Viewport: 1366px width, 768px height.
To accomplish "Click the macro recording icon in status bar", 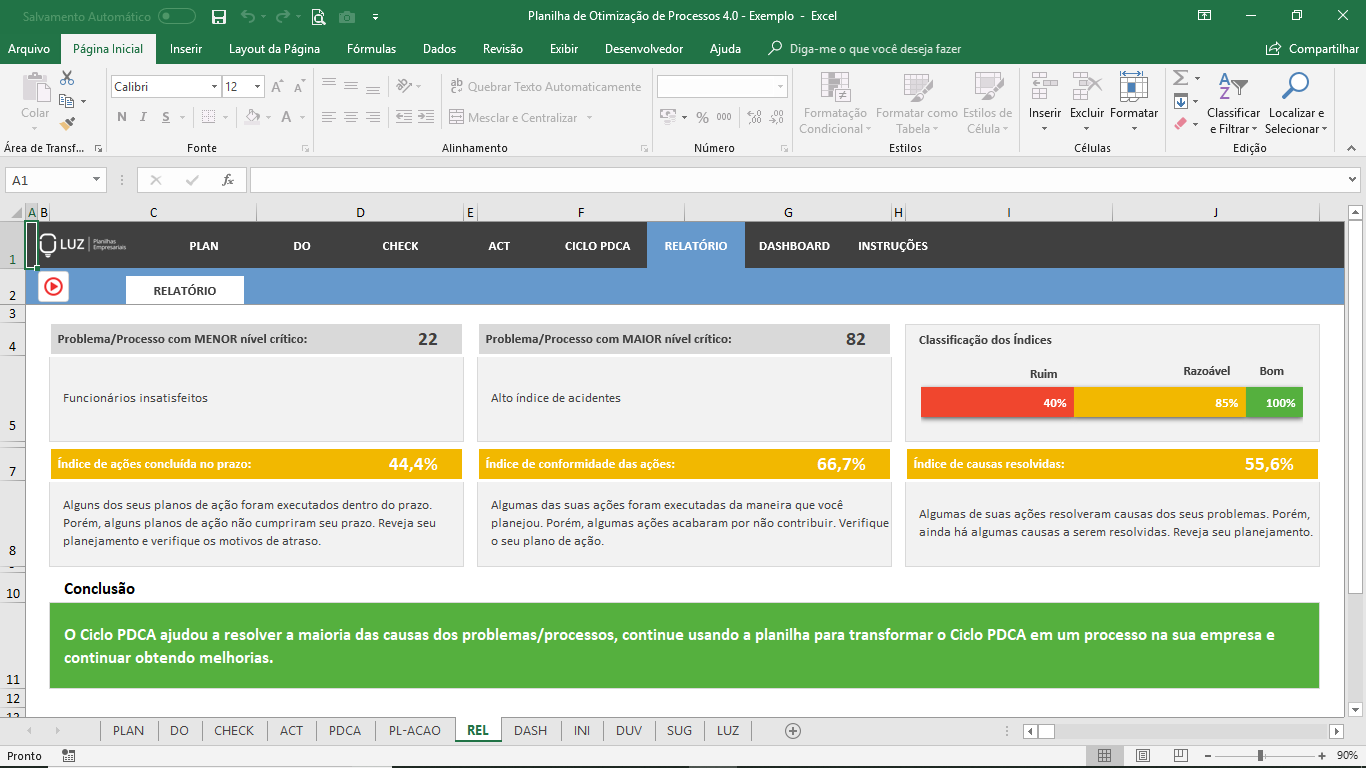I will 68,756.
